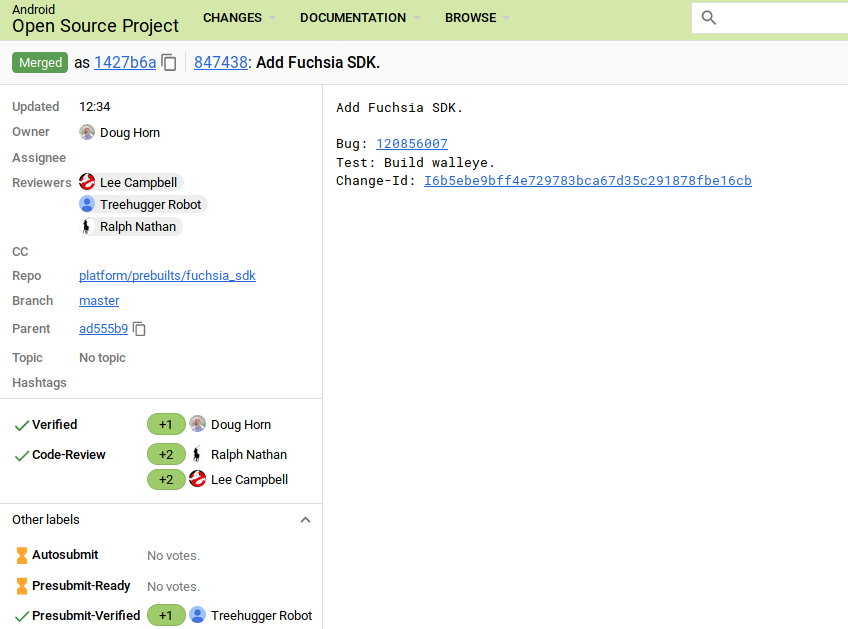The height and width of the screenshot is (629, 848).
Task: Click Ralph Nathan's avatar in Reviewers
Action: pyautogui.click(x=87, y=226)
